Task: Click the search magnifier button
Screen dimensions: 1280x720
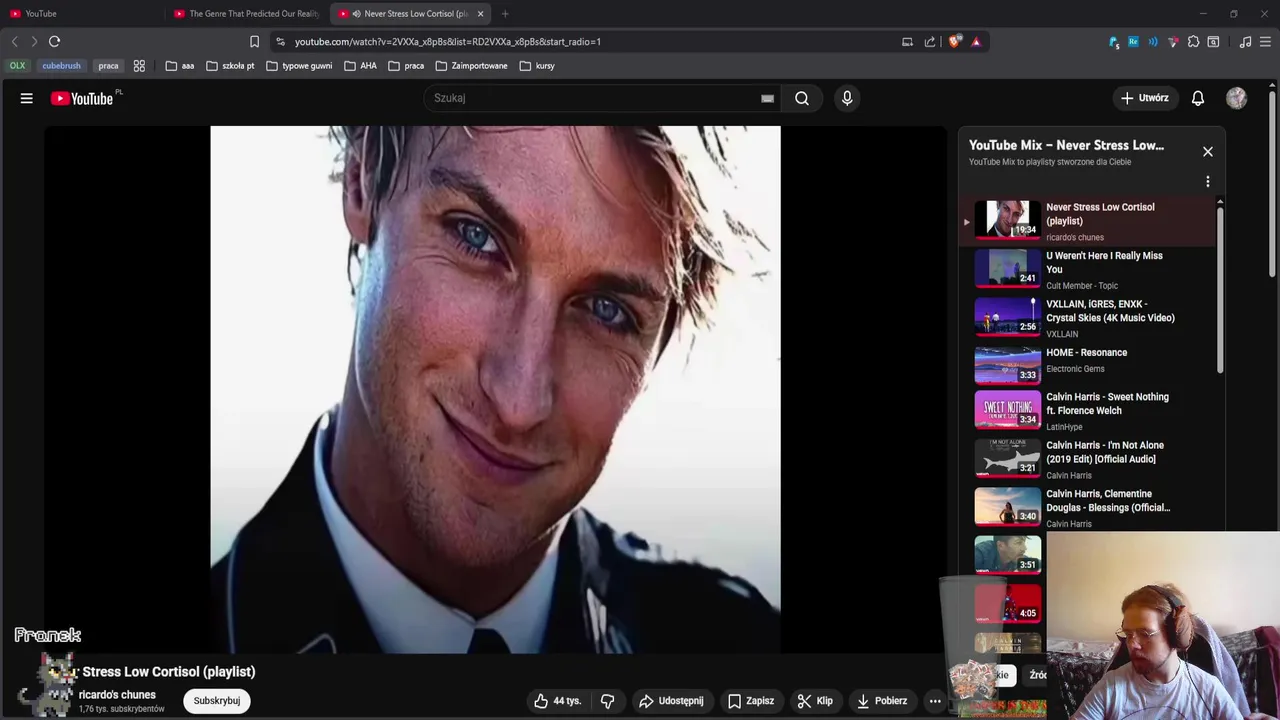Action: click(x=802, y=98)
